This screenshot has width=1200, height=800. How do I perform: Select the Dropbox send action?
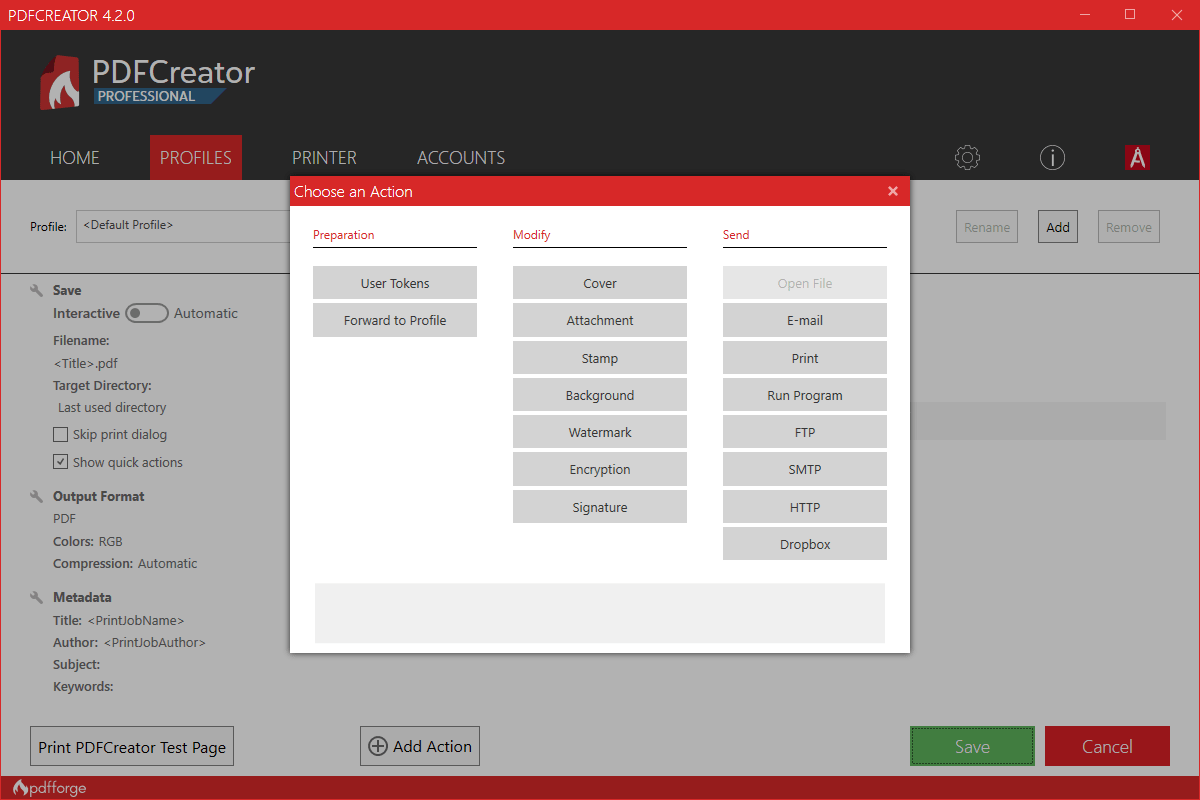[805, 544]
